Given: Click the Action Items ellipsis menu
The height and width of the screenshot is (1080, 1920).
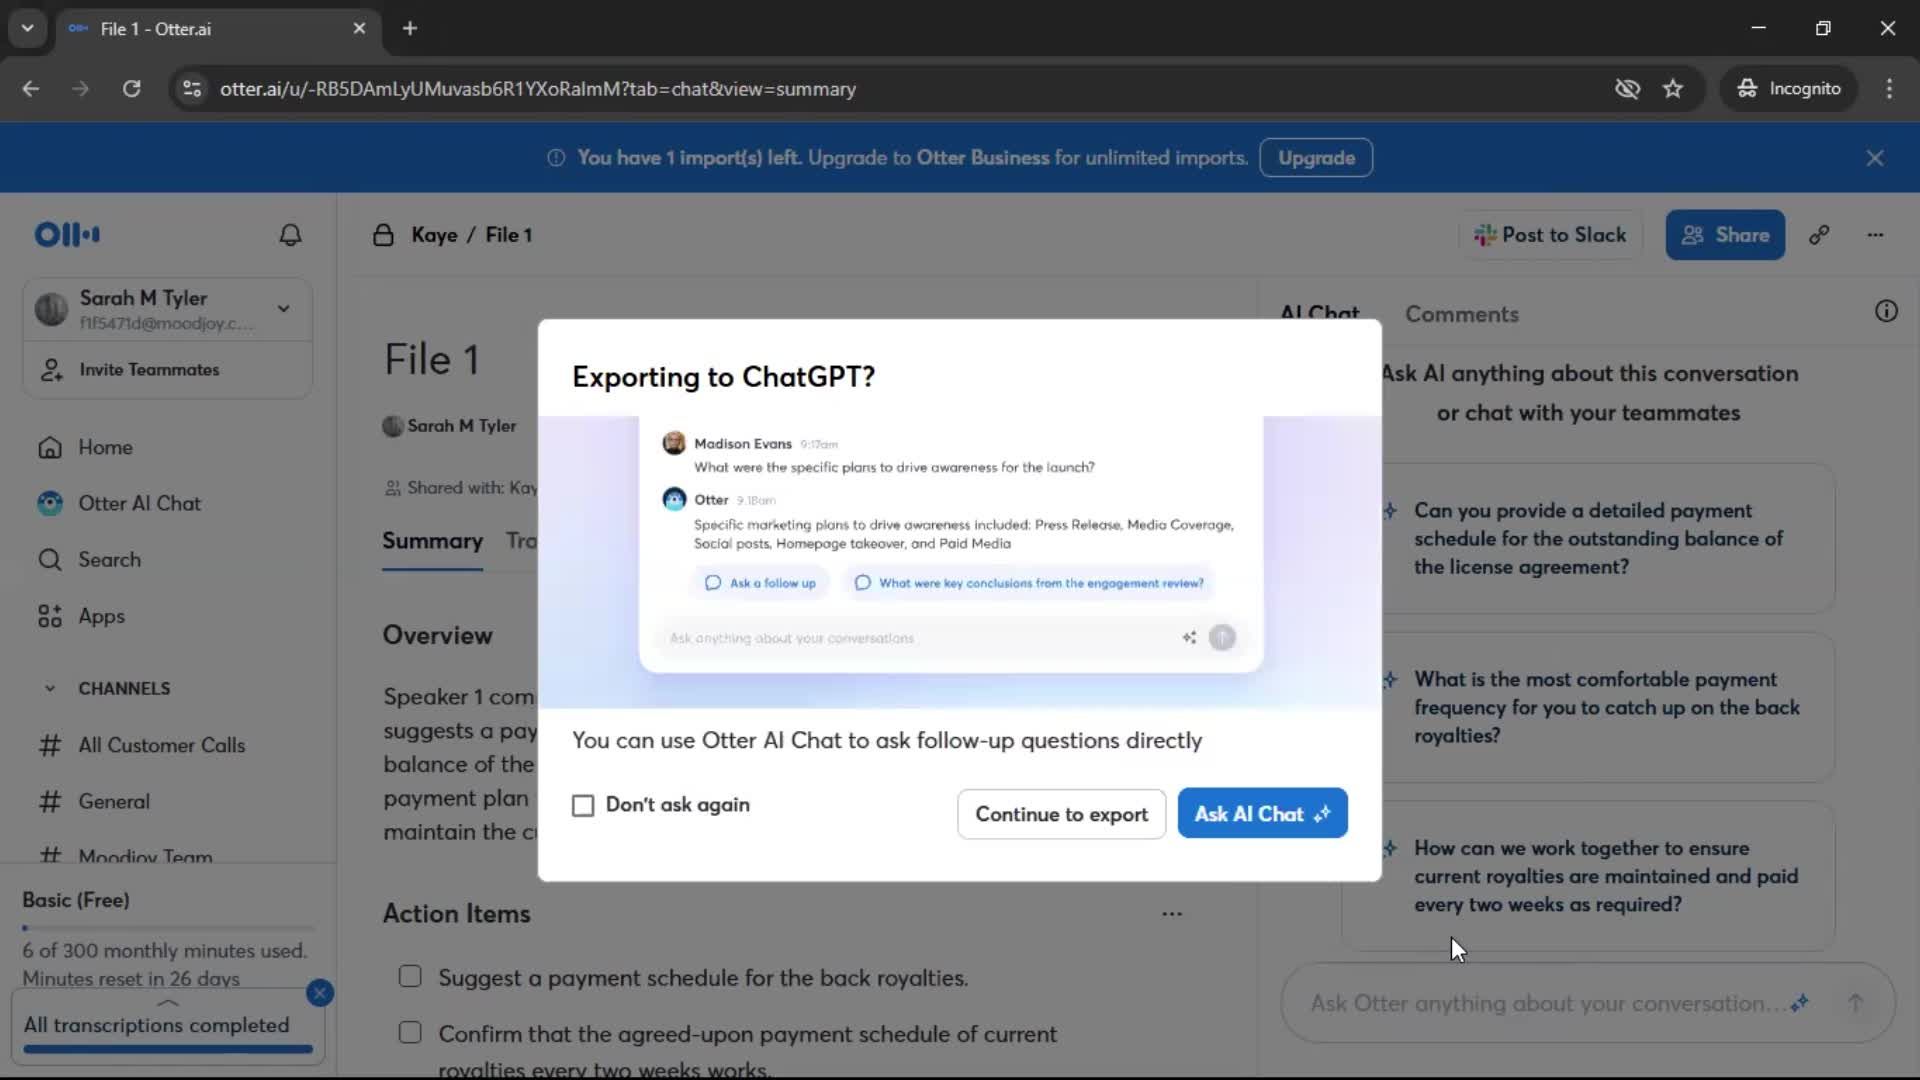Looking at the screenshot, I should tap(1172, 913).
